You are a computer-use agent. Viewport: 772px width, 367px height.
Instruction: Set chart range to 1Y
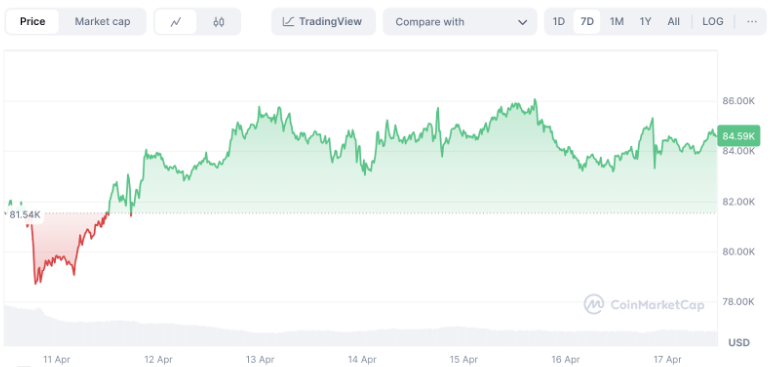[x=645, y=22]
